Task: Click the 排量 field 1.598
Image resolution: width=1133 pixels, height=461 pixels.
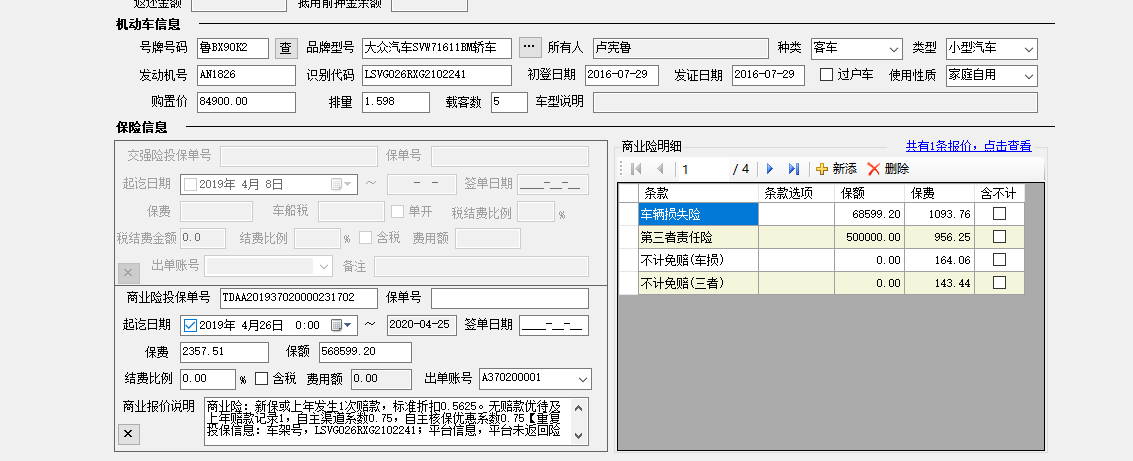Action: (x=396, y=102)
